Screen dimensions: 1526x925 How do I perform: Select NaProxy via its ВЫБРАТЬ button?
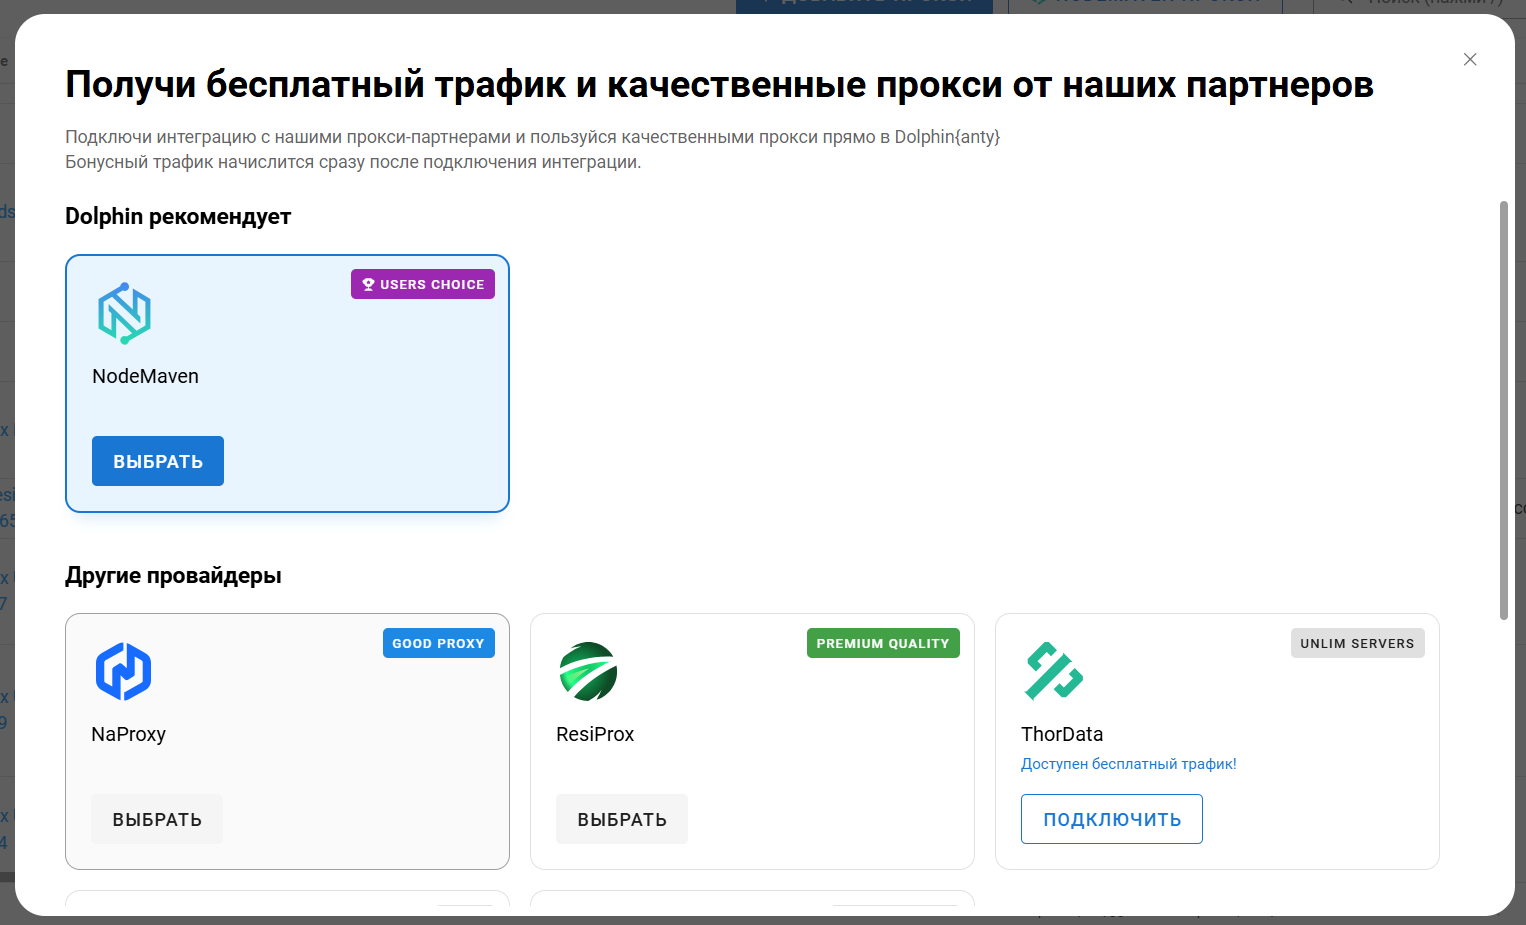pyautogui.click(x=157, y=819)
